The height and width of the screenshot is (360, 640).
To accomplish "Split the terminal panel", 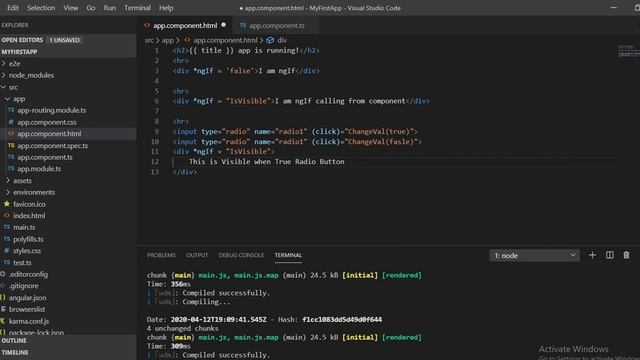I will [x=609, y=255].
